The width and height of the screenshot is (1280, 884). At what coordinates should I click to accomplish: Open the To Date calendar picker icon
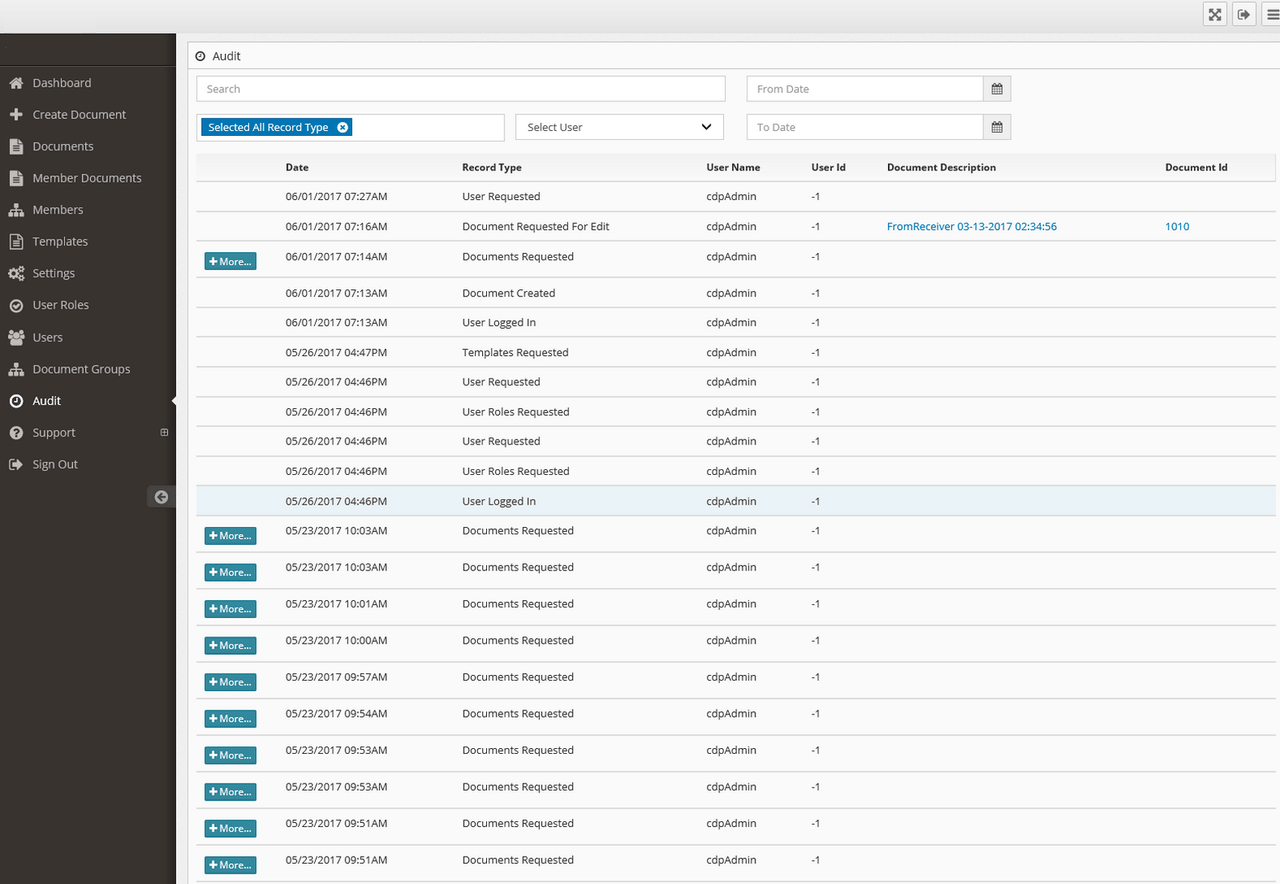point(997,127)
